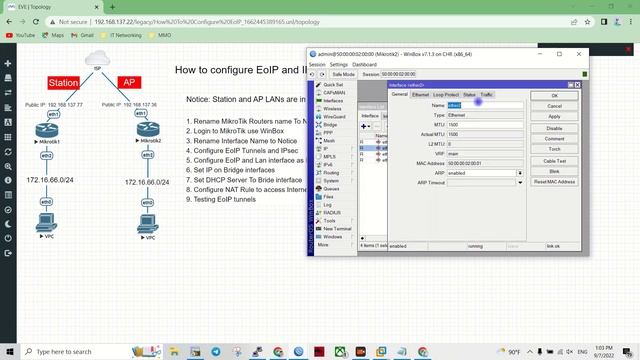Viewport: 640px width, 360px height.
Task: Expand Windows submenu in WinBox
Action: click(353, 237)
